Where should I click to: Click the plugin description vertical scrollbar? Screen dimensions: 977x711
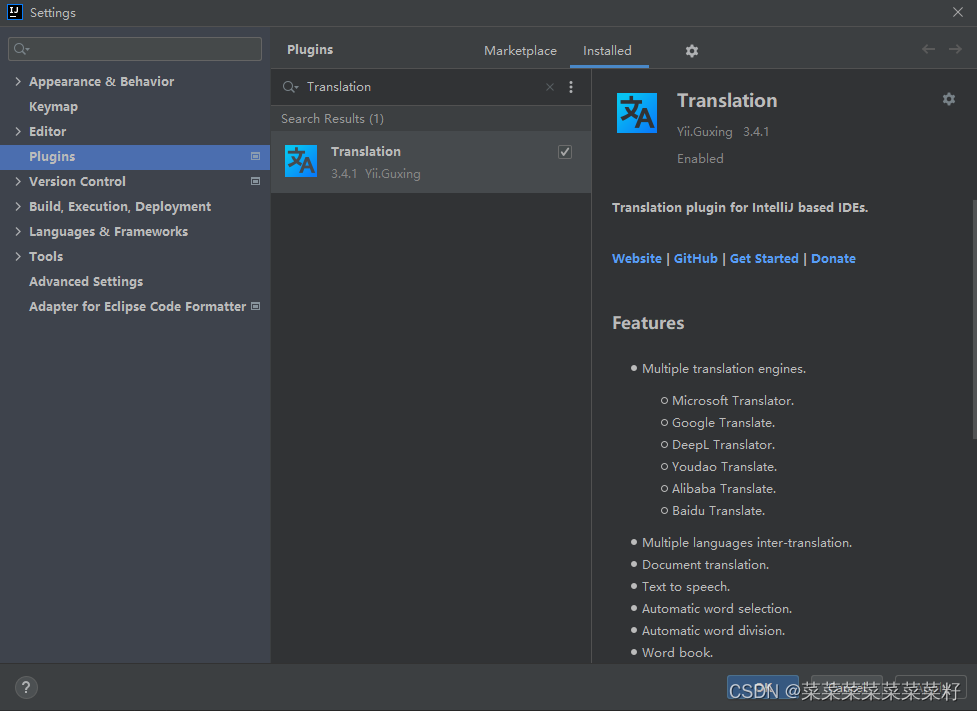[974, 319]
